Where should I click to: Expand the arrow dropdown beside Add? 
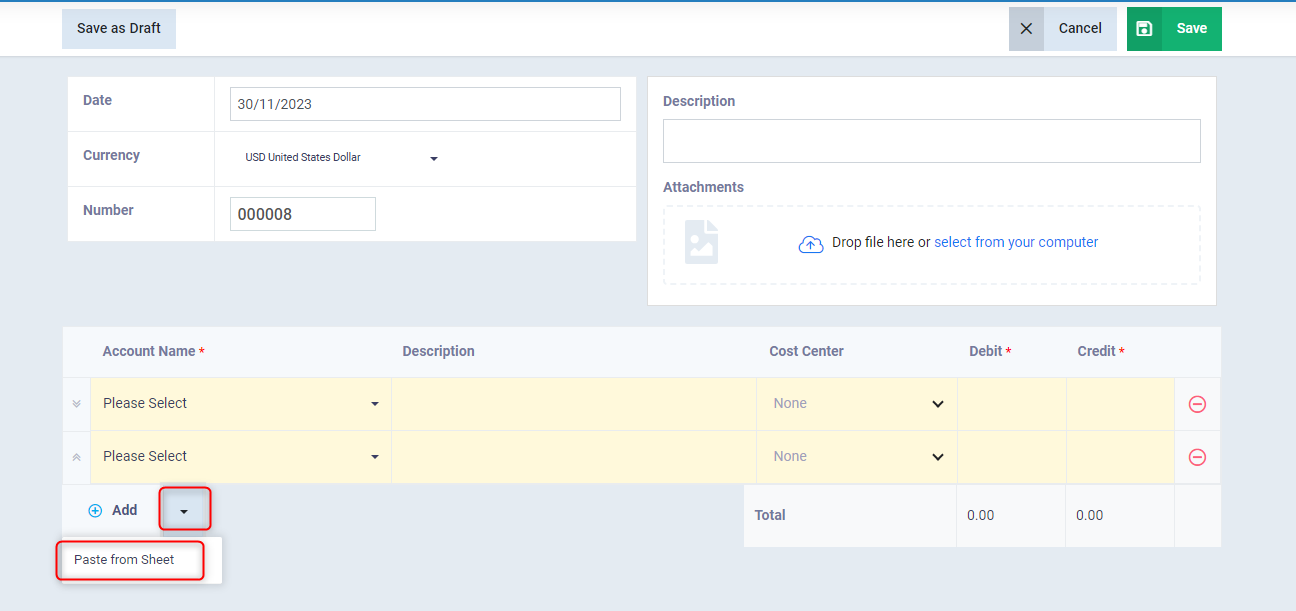coord(184,510)
